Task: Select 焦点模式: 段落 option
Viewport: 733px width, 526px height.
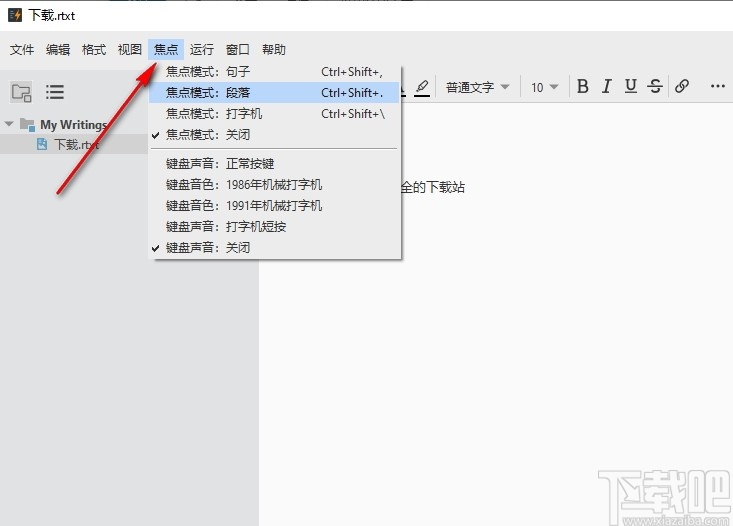Action: [x=275, y=93]
